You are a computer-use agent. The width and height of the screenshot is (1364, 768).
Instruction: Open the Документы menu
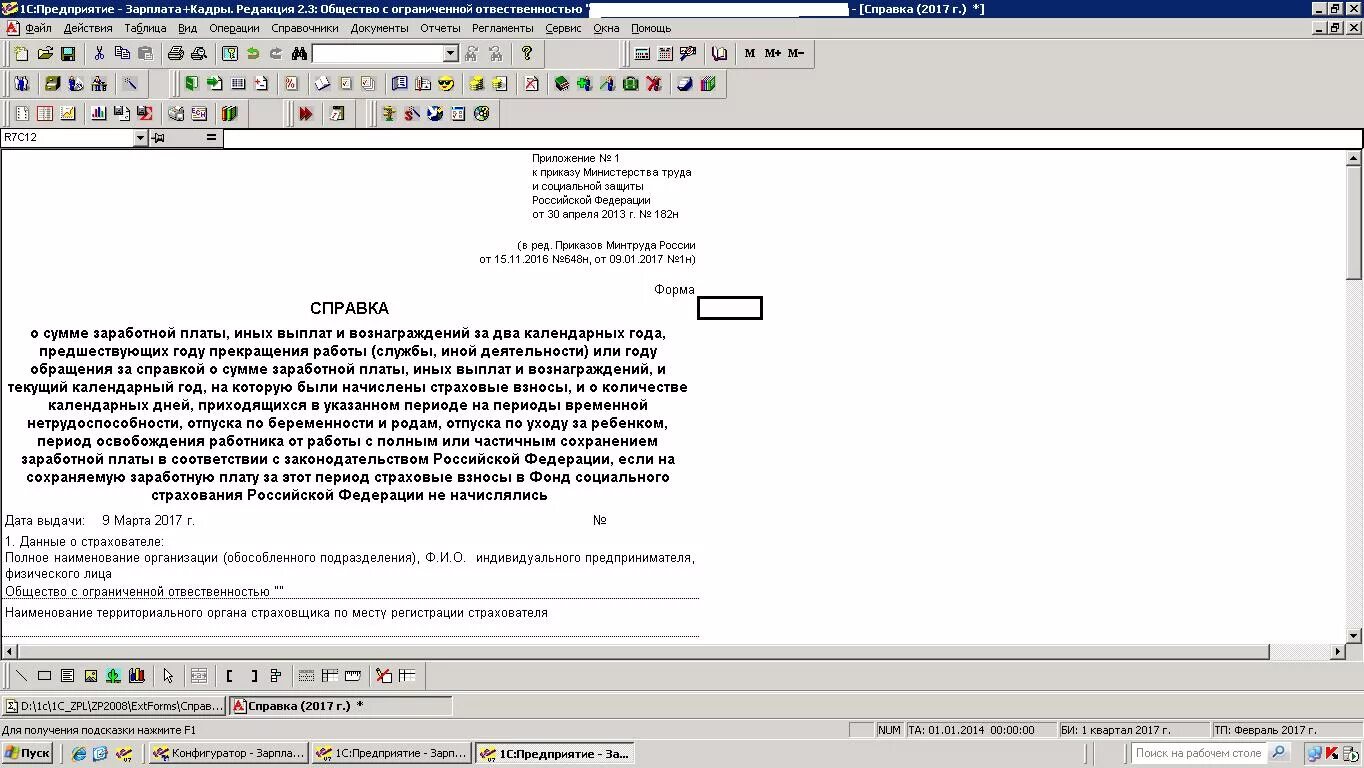tap(380, 28)
